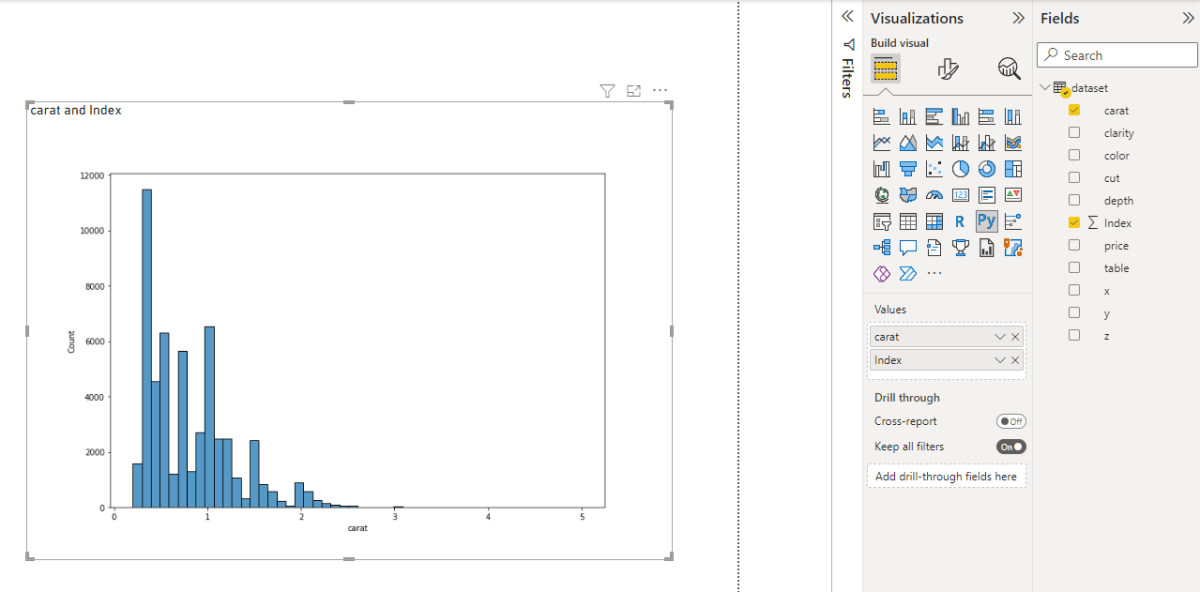Select the stacked column chart visual
Viewport: 1200px width, 592px height.
(908, 116)
